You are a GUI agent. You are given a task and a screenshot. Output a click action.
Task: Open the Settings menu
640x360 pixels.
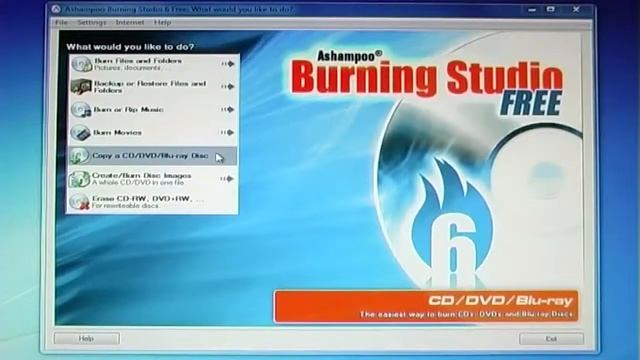click(x=92, y=22)
